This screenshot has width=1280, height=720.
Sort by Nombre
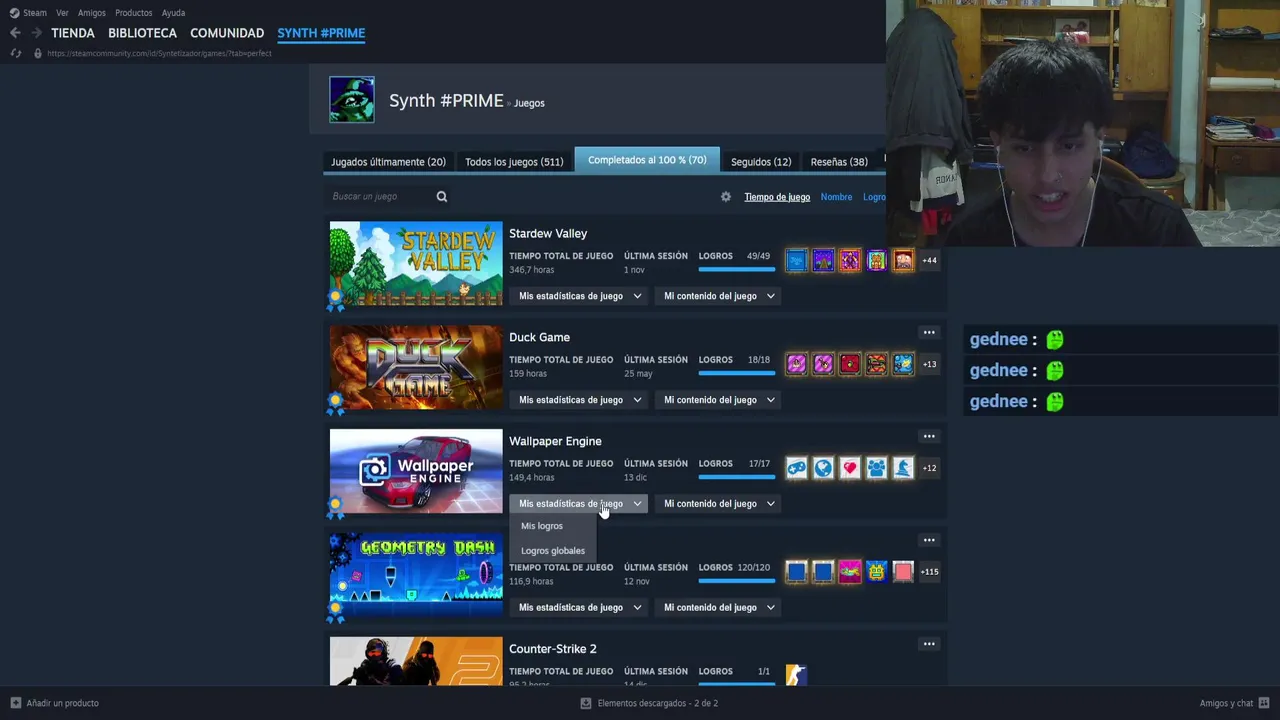click(x=836, y=197)
